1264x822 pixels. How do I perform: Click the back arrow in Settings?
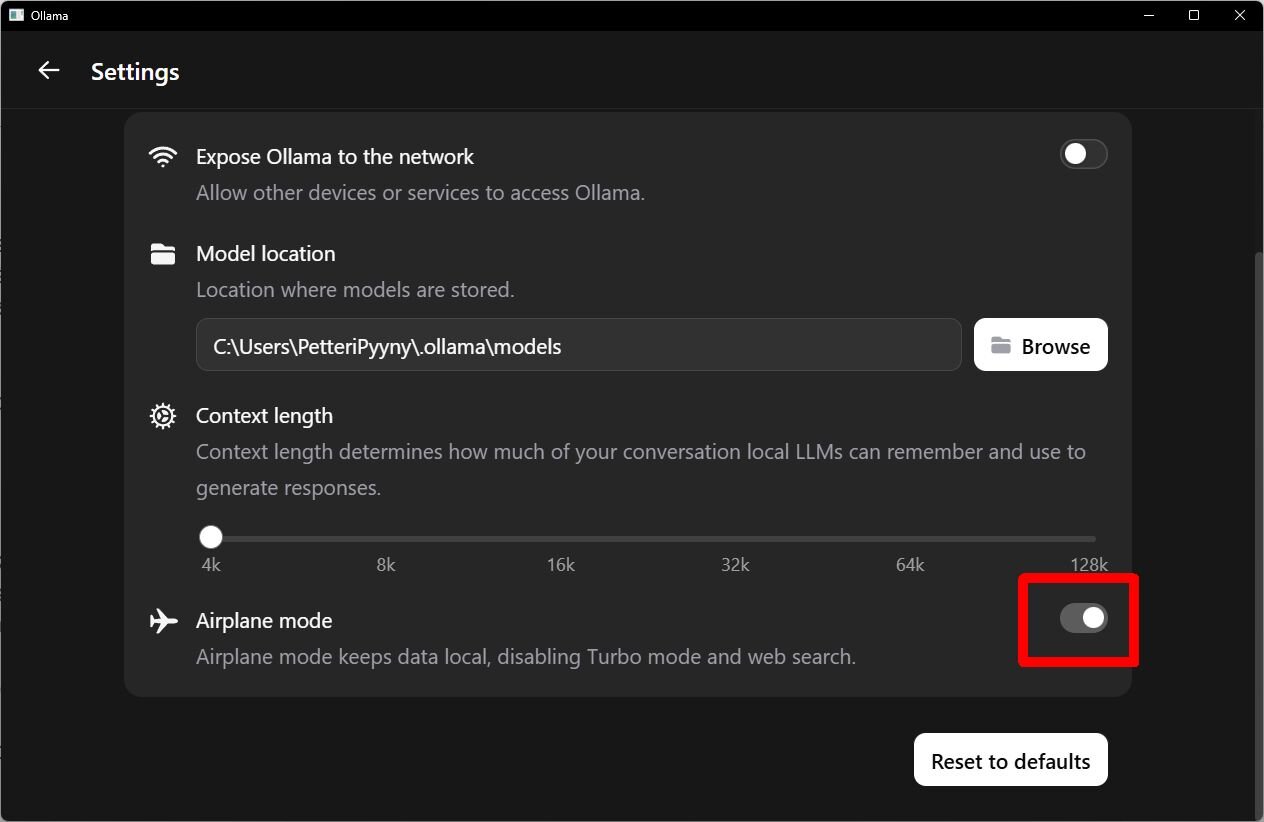tap(48, 70)
